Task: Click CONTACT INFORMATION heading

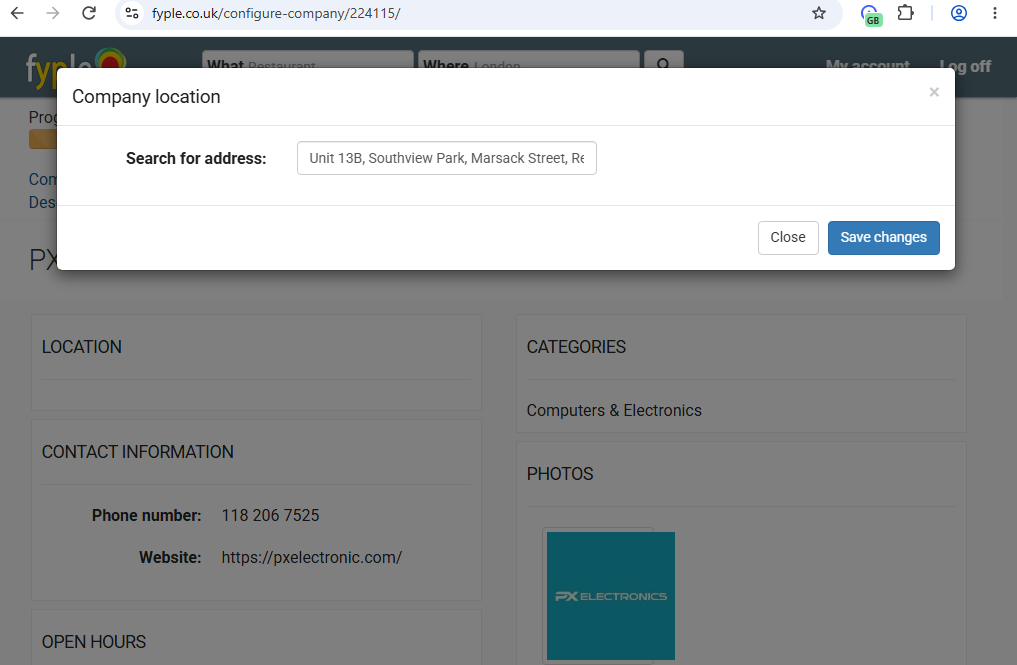Action: (x=138, y=452)
